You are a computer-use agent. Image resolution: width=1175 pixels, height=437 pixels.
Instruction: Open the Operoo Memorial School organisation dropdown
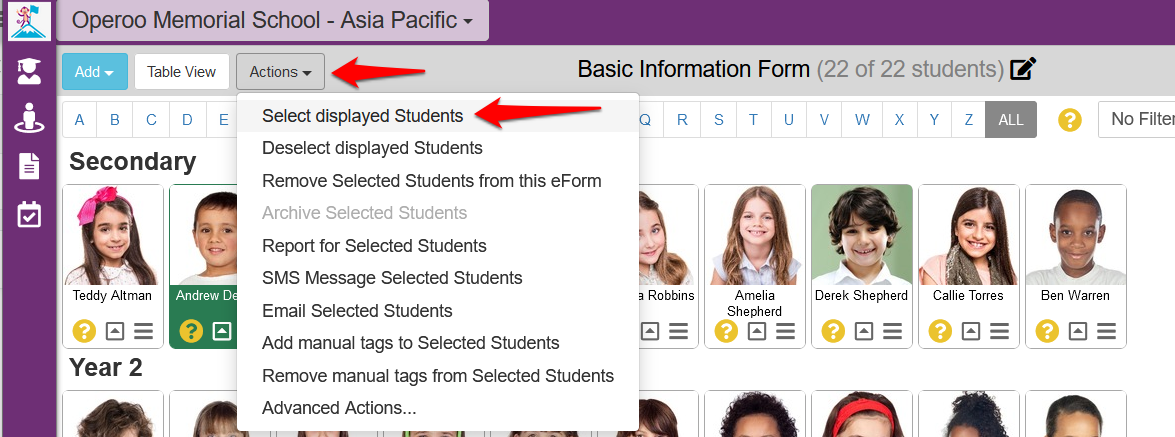point(273,20)
